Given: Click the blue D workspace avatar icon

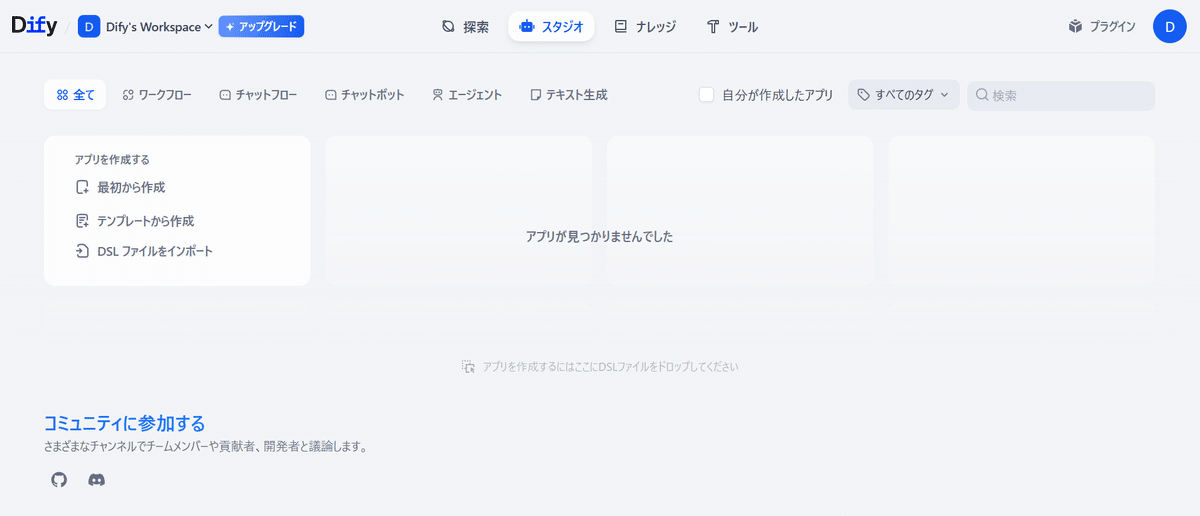Looking at the screenshot, I should click(89, 27).
